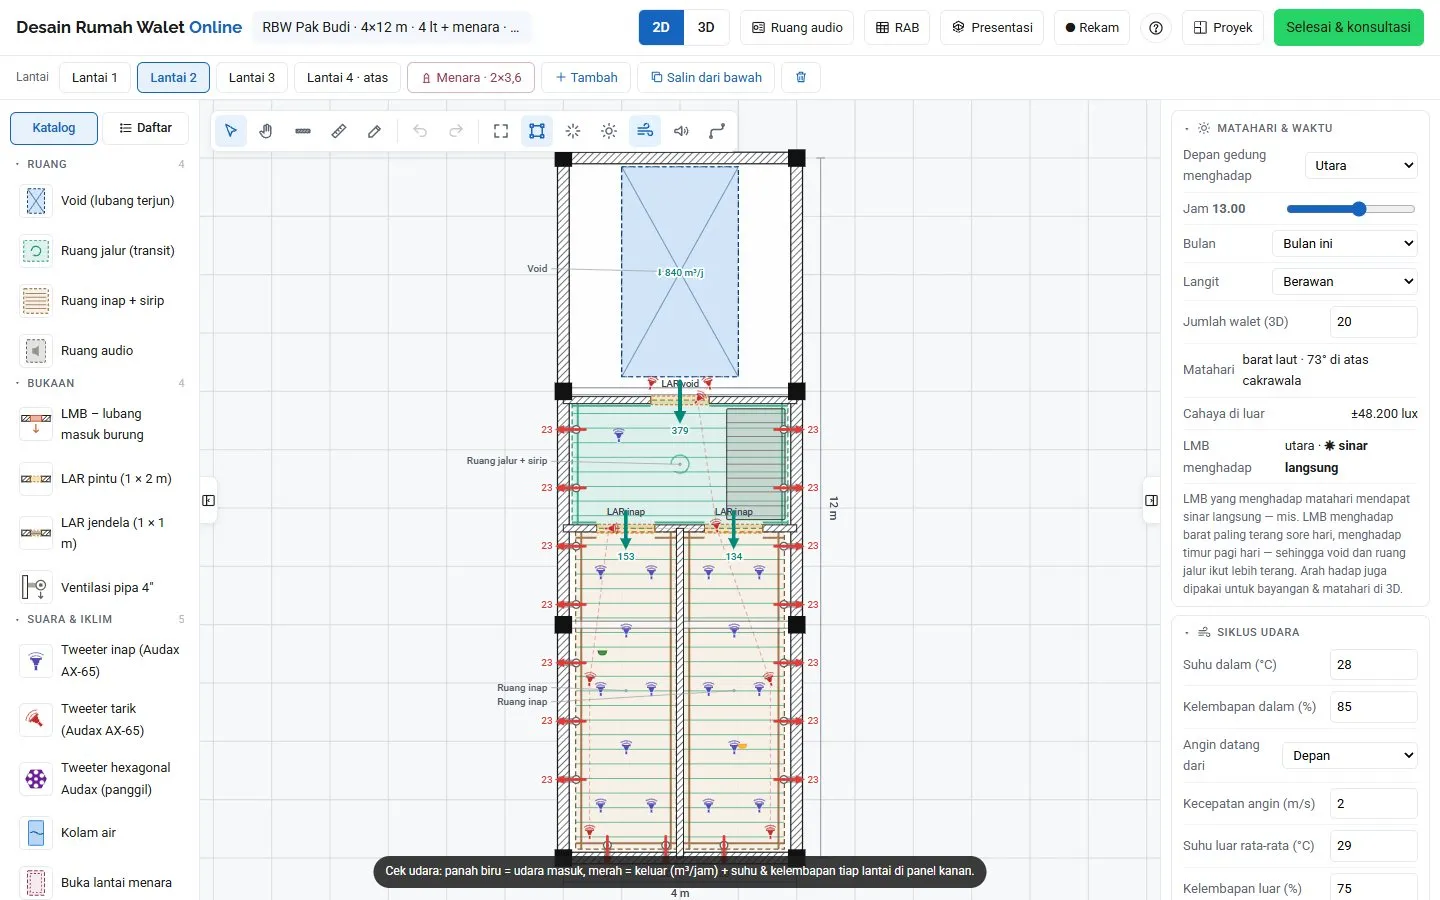The image size is (1440, 900).
Task: Toggle the sun lighting icon
Action: (x=609, y=131)
